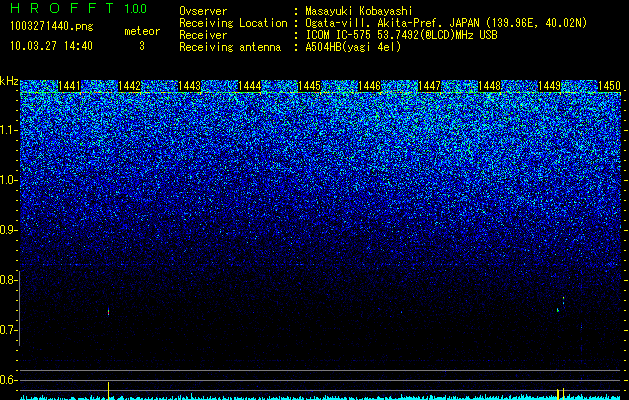This screenshot has width=629, height=400.
Task: Click the HROFFT title text
Action: pos(63,8)
